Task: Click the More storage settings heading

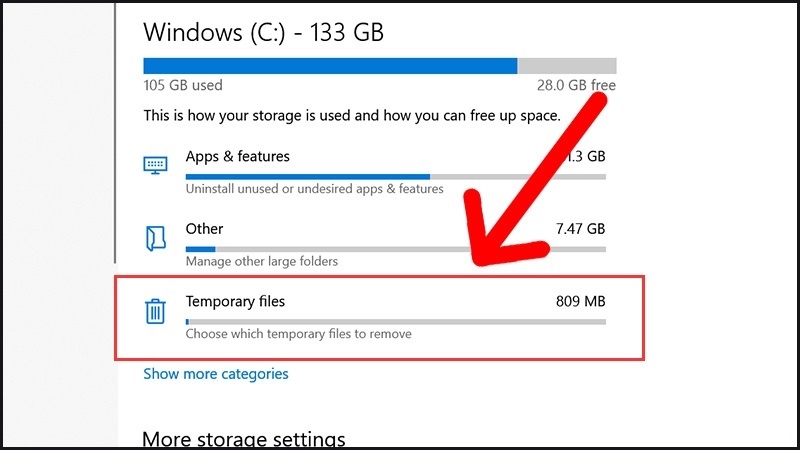Action: click(x=243, y=439)
